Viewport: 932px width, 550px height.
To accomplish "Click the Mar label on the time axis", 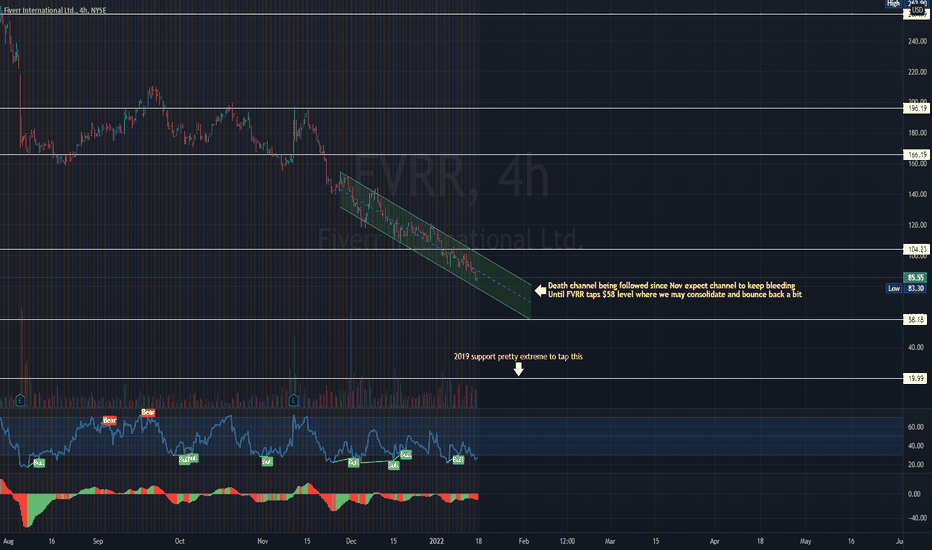I will (610, 541).
